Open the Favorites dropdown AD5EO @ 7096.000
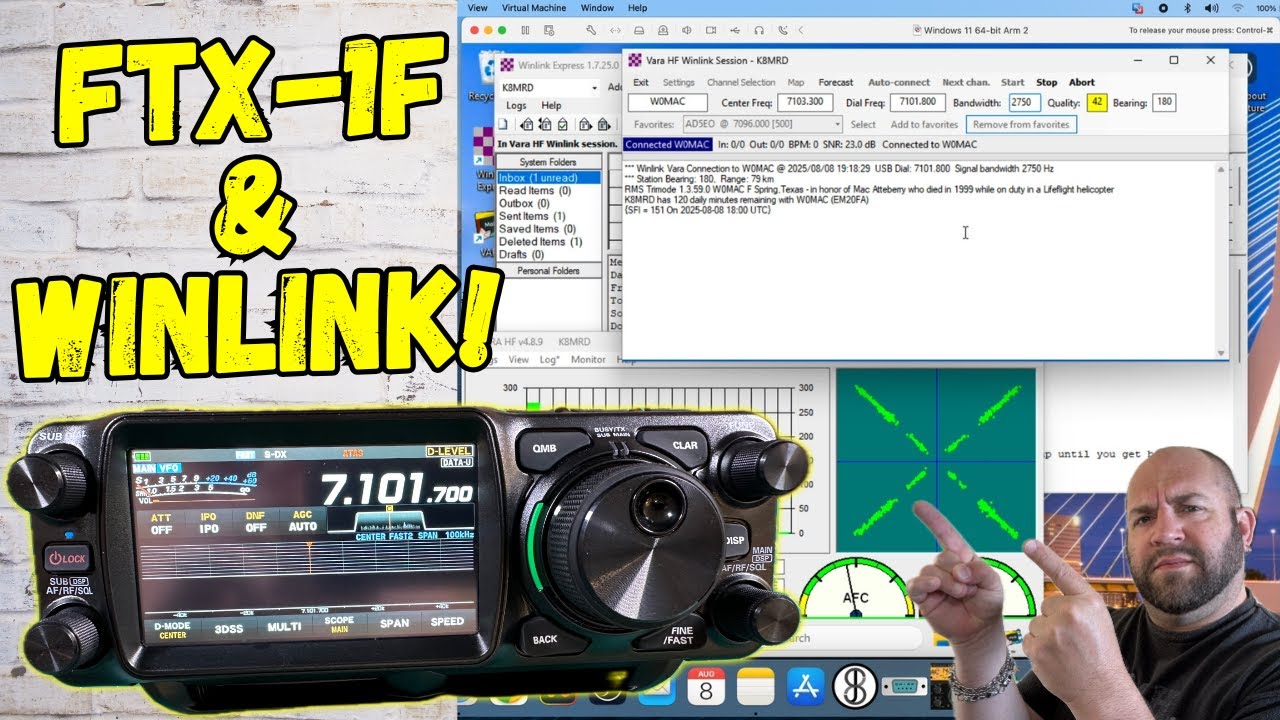The width and height of the screenshot is (1280, 720). (762, 124)
